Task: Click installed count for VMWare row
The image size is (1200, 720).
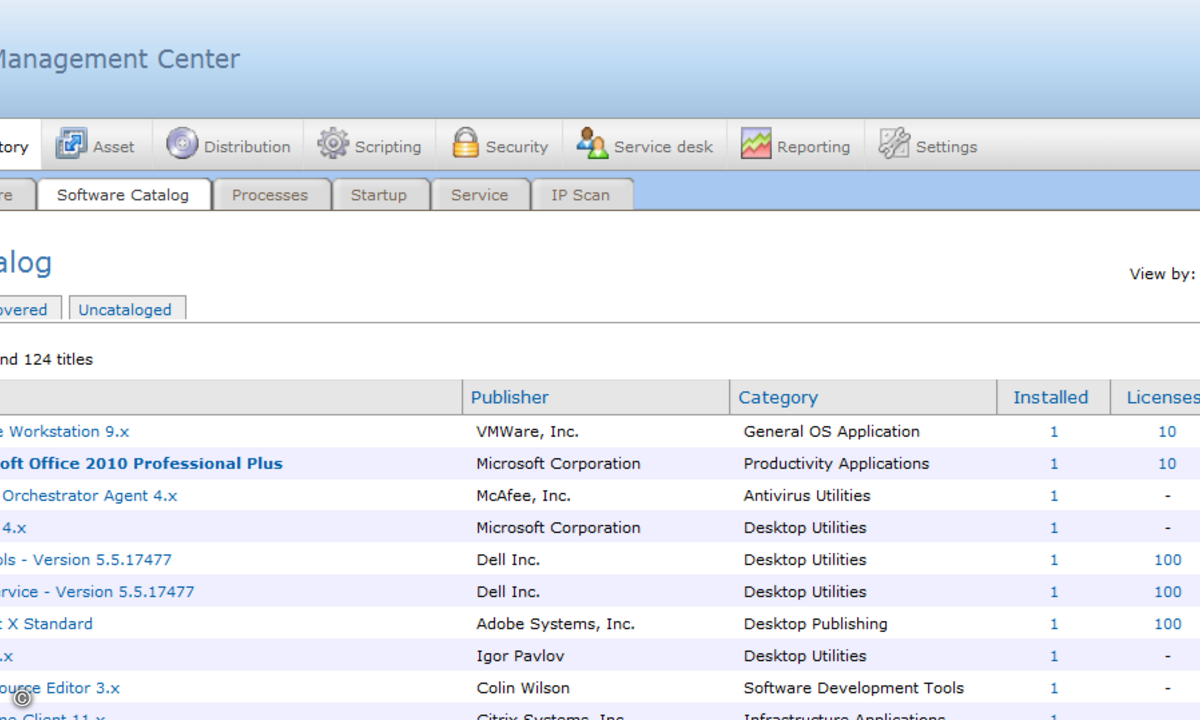Action: pos(1054,432)
